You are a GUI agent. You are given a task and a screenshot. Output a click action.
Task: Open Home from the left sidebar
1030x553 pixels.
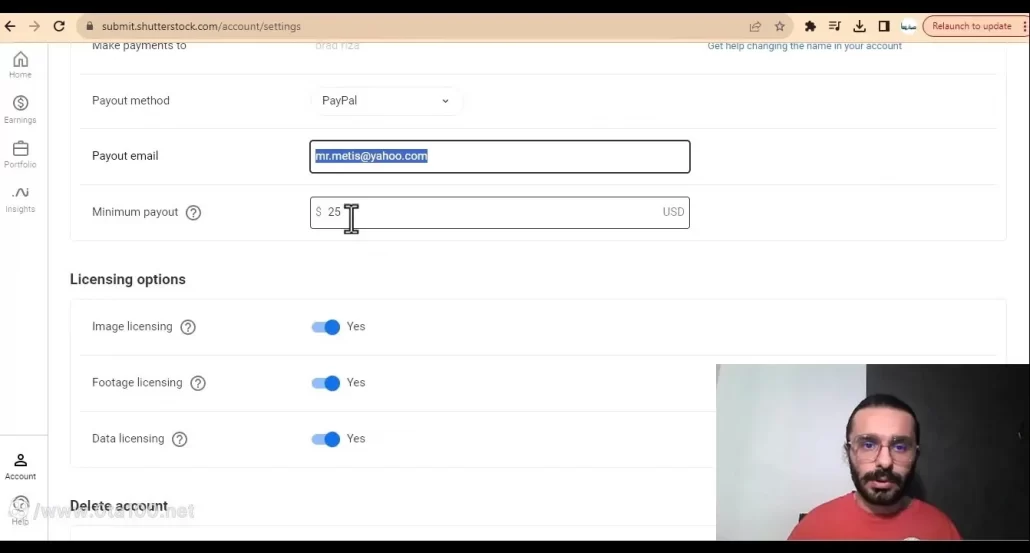point(20,64)
